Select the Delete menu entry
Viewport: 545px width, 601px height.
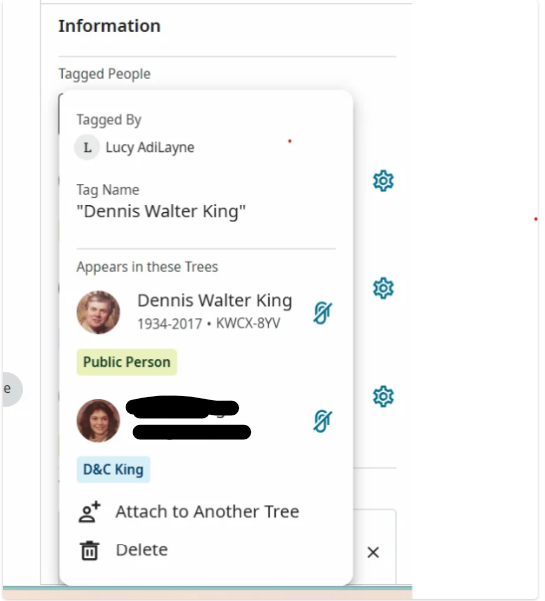point(124,550)
